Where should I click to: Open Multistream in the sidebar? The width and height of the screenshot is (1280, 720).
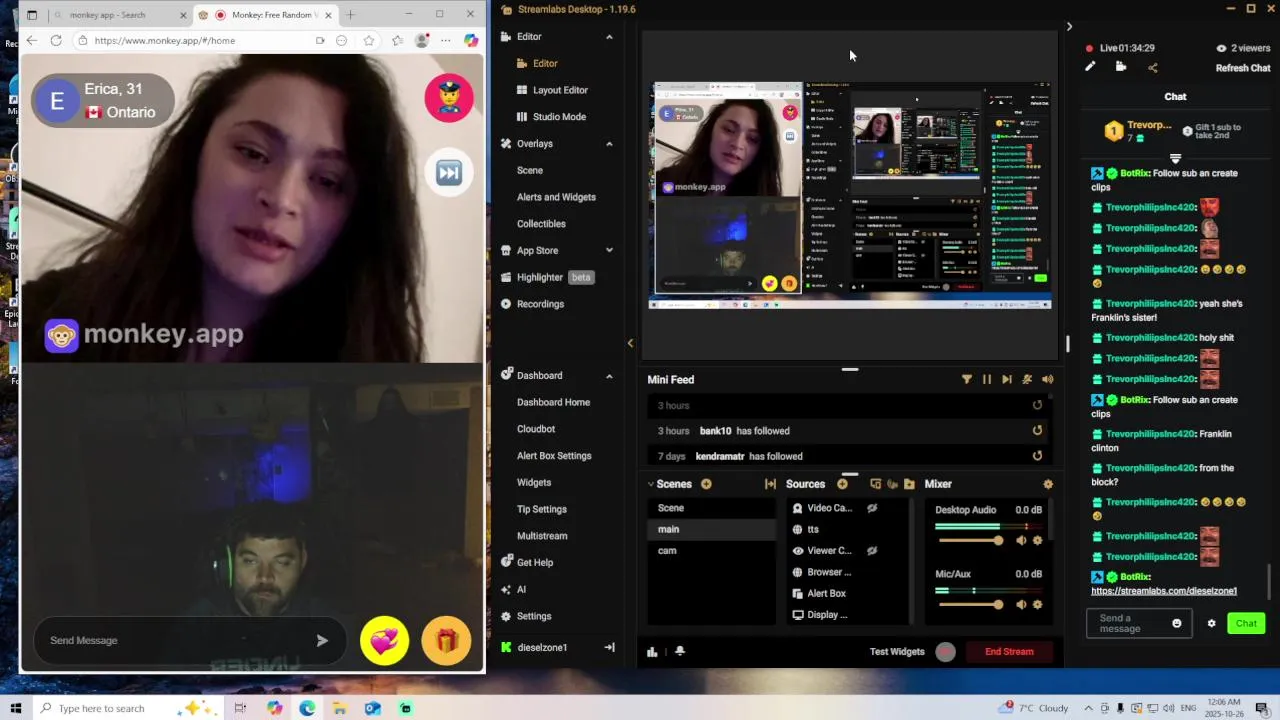(542, 536)
